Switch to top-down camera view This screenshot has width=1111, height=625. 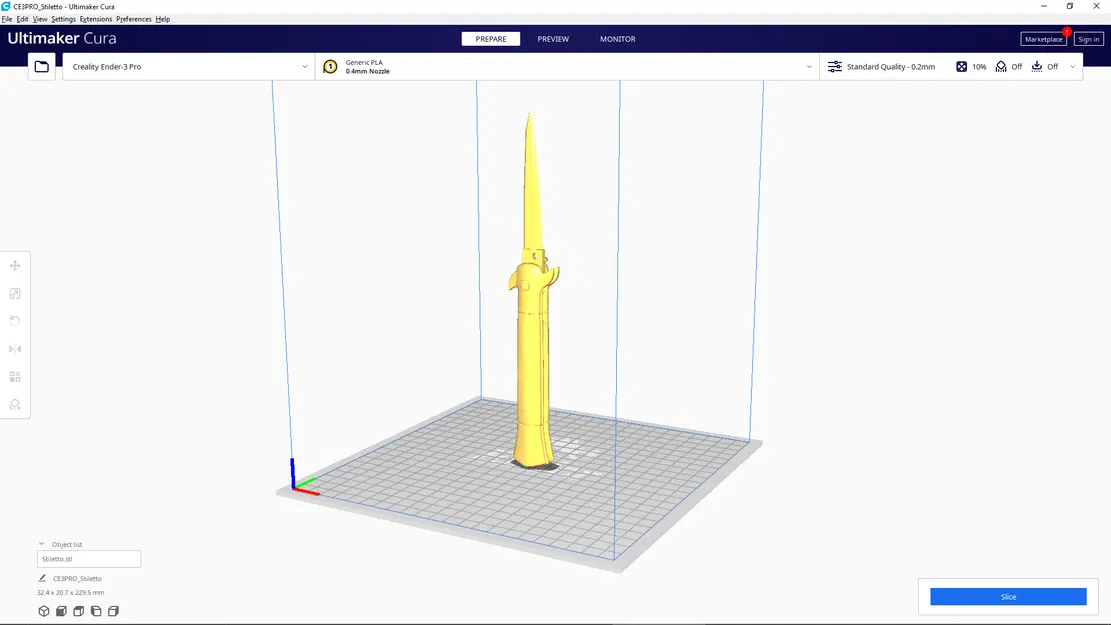(78, 611)
